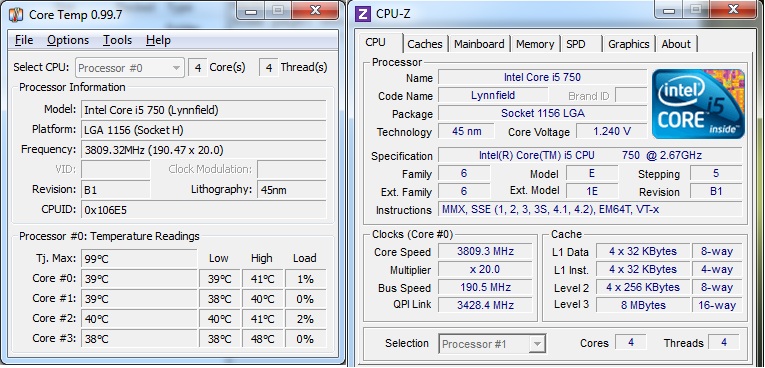Switch to the About tab

[x=676, y=44]
